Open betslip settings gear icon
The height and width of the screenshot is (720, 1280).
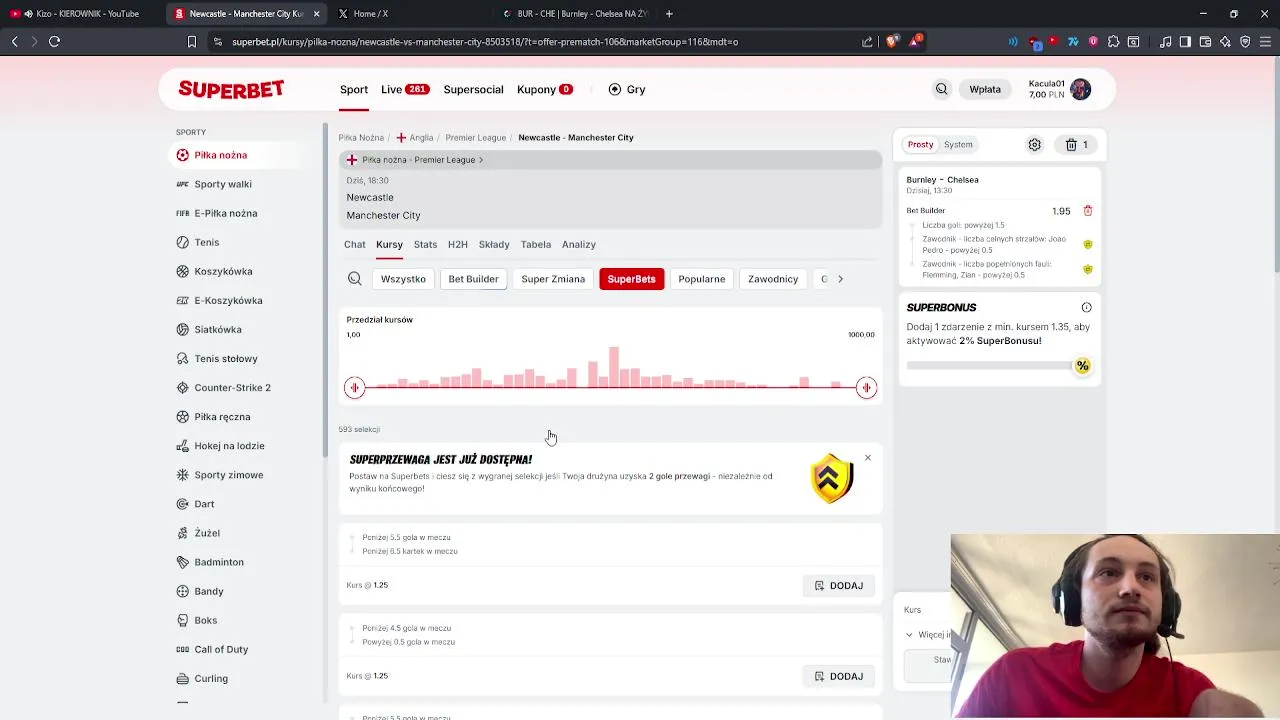tap(1035, 145)
